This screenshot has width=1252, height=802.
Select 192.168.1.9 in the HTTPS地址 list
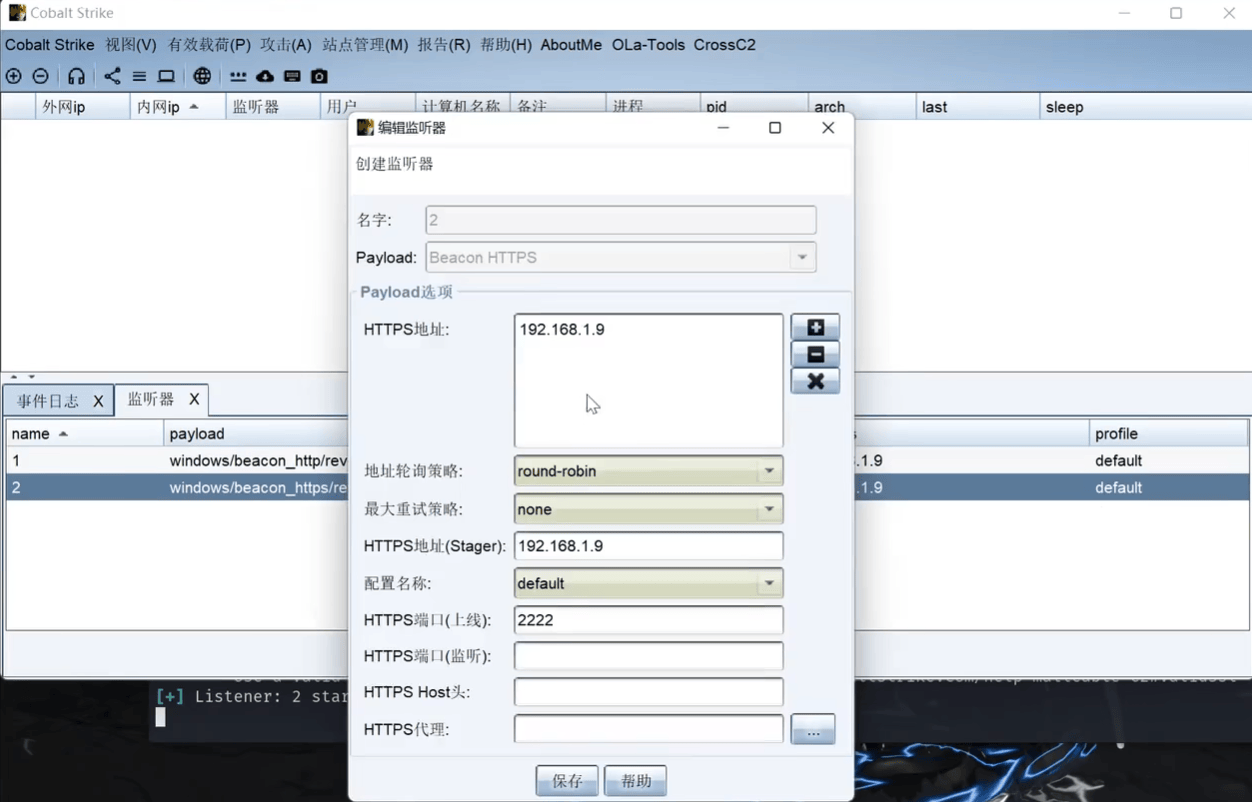point(562,329)
